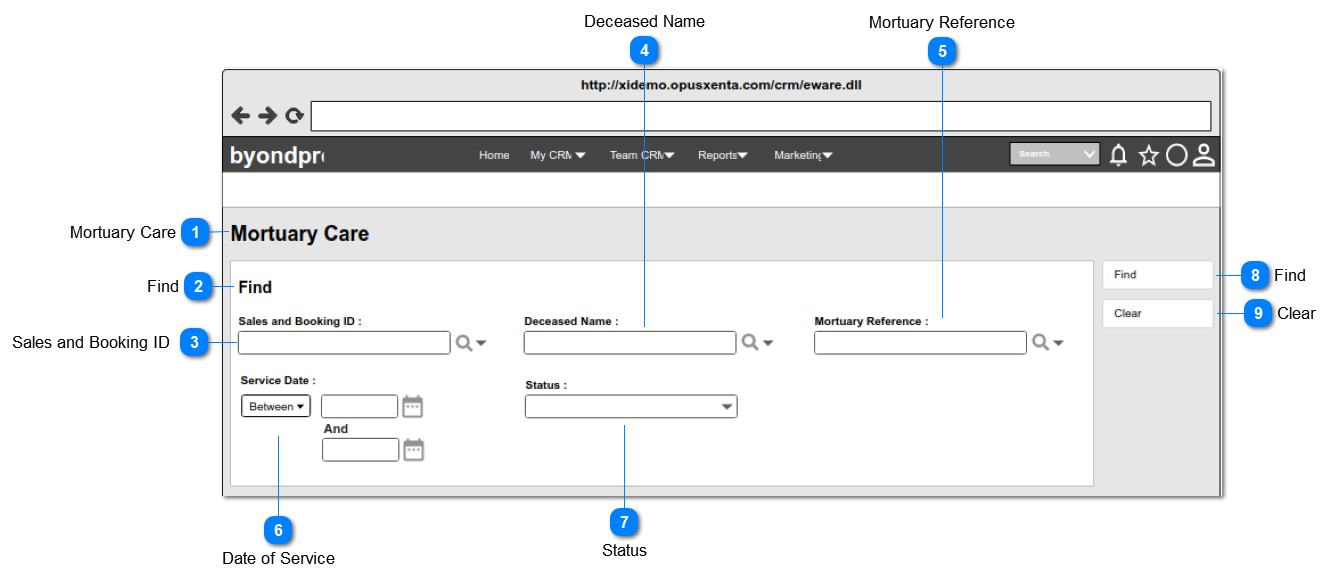Screen dimensions: 1332x584
Task: Click the Sales and Booking ID search magnifier
Action: coord(464,343)
